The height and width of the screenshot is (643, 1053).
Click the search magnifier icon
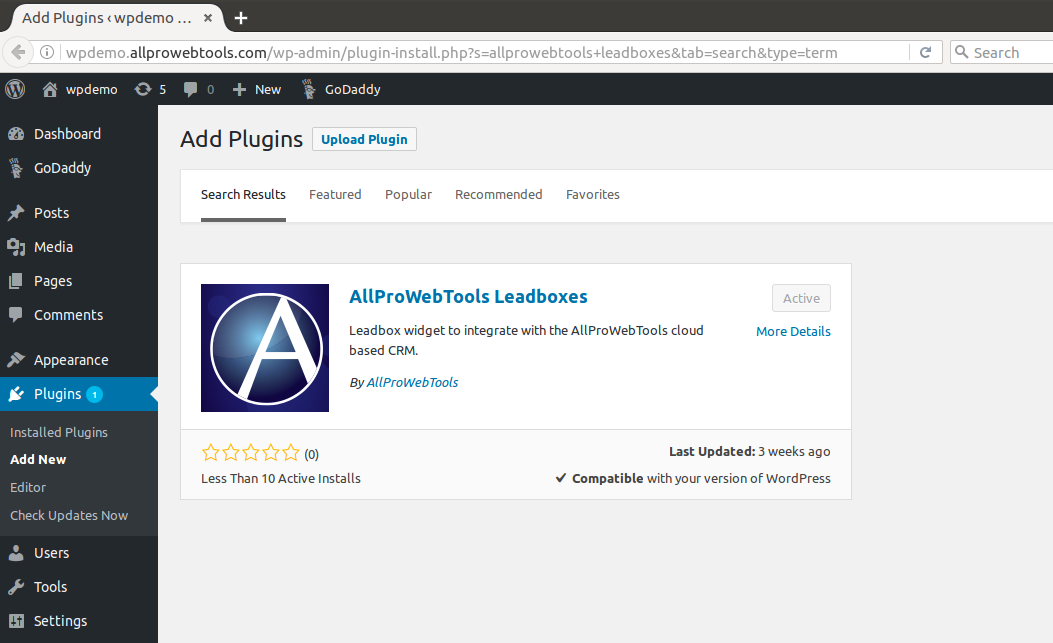point(962,52)
